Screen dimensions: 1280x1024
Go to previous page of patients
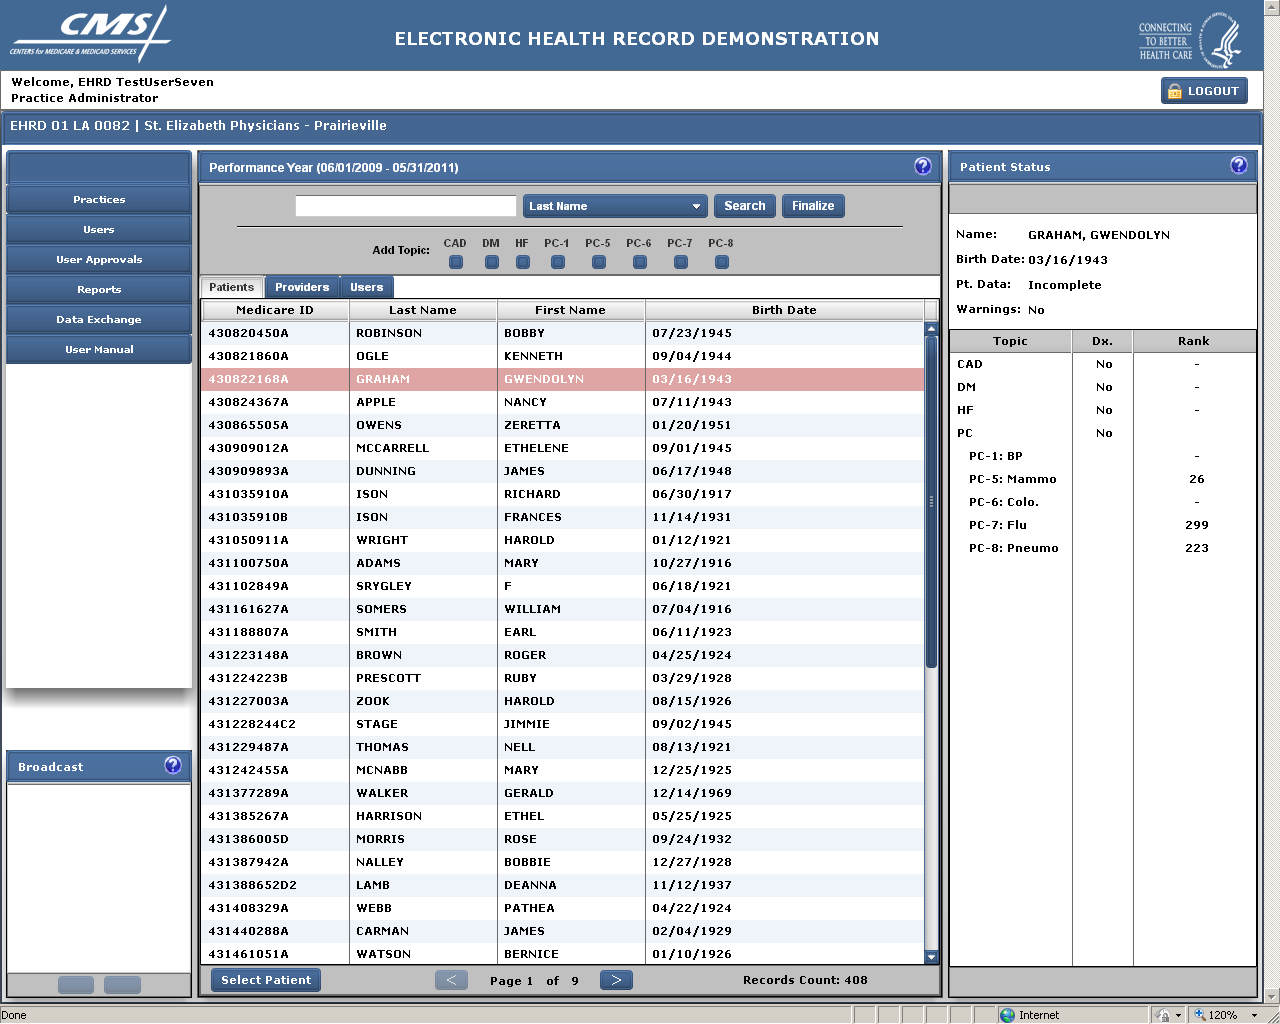(451, 980)
